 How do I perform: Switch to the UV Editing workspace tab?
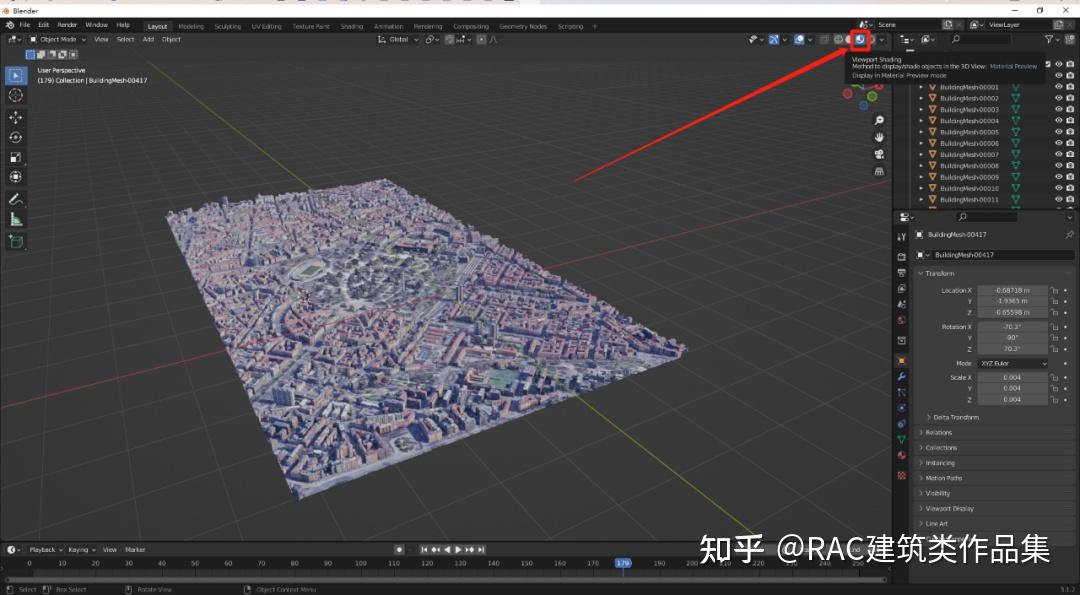266,26
